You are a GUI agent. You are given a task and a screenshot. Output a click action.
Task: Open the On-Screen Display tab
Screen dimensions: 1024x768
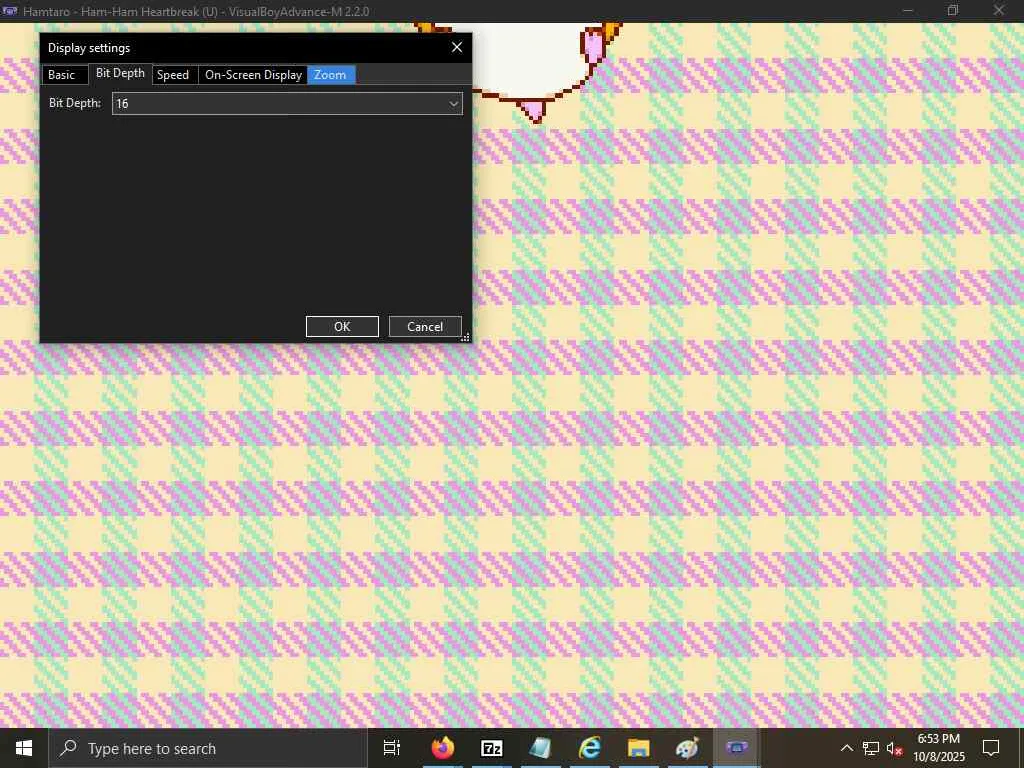click(253, 75)
